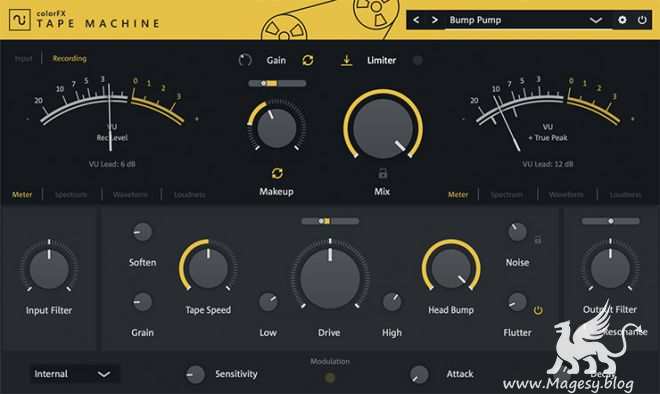Click the High knob

pyautogui.click(x=392, y=302)
